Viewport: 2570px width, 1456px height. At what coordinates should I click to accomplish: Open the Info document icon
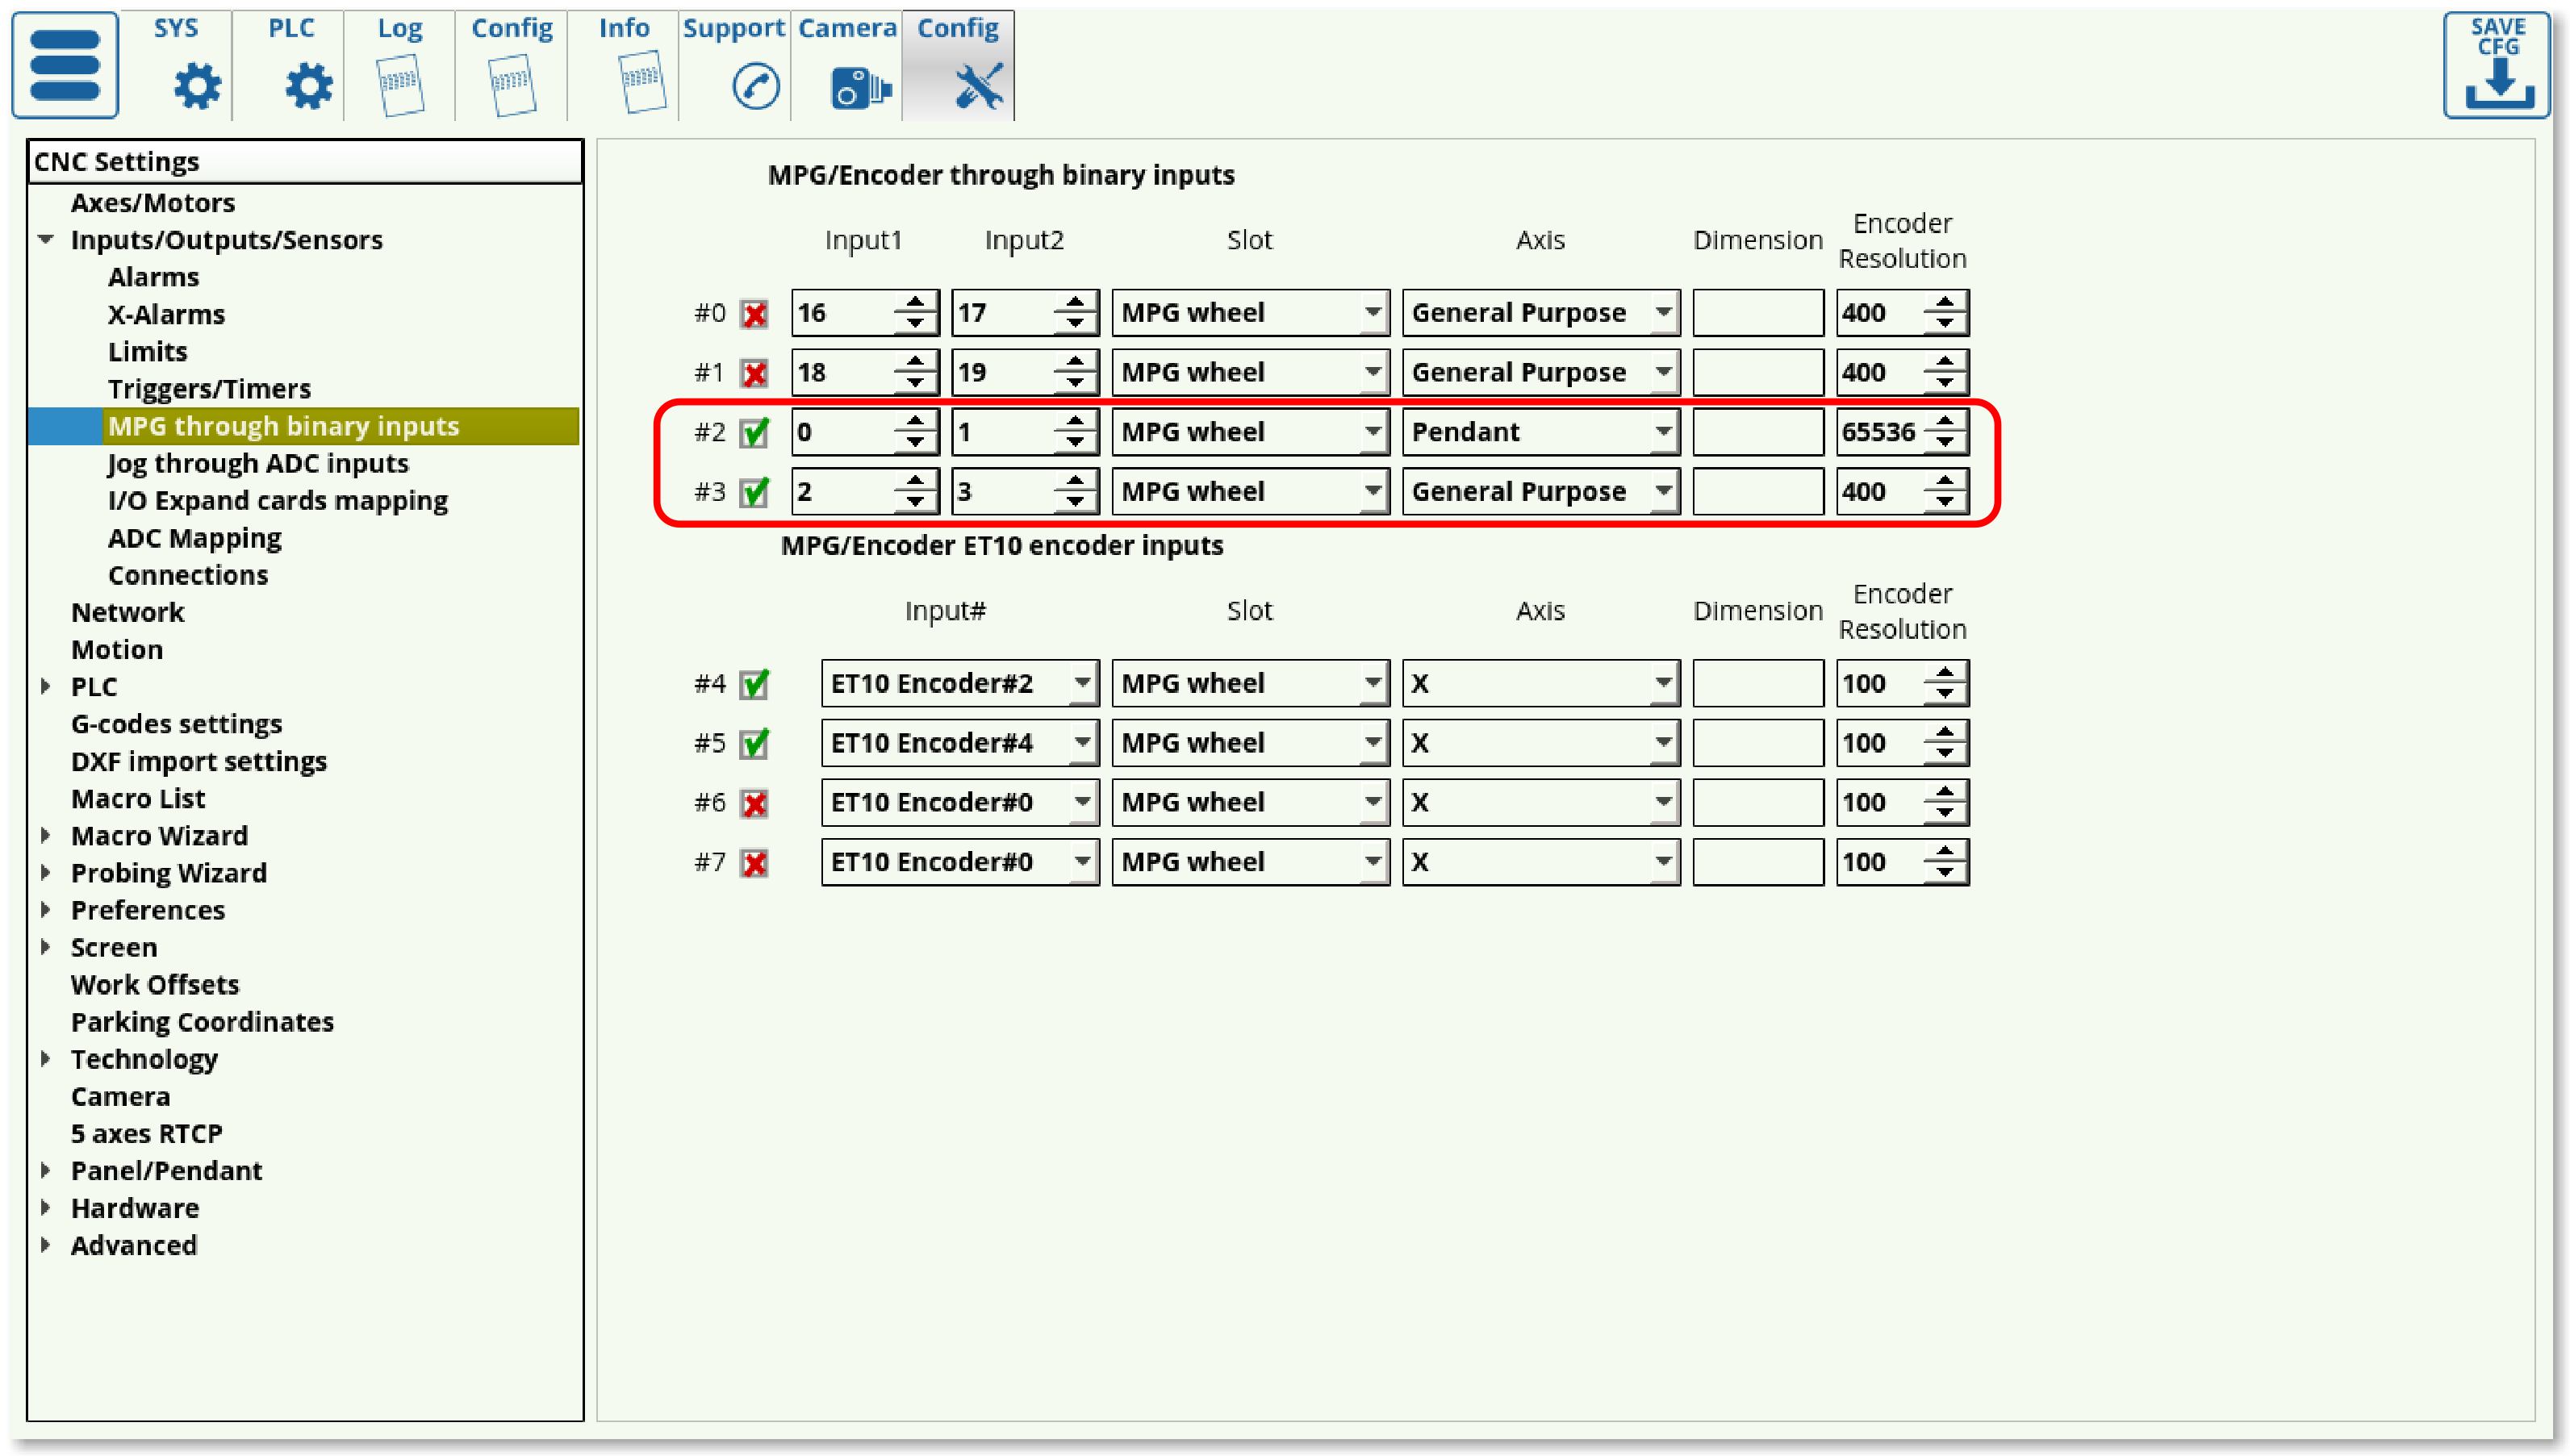tap(641, 82)
